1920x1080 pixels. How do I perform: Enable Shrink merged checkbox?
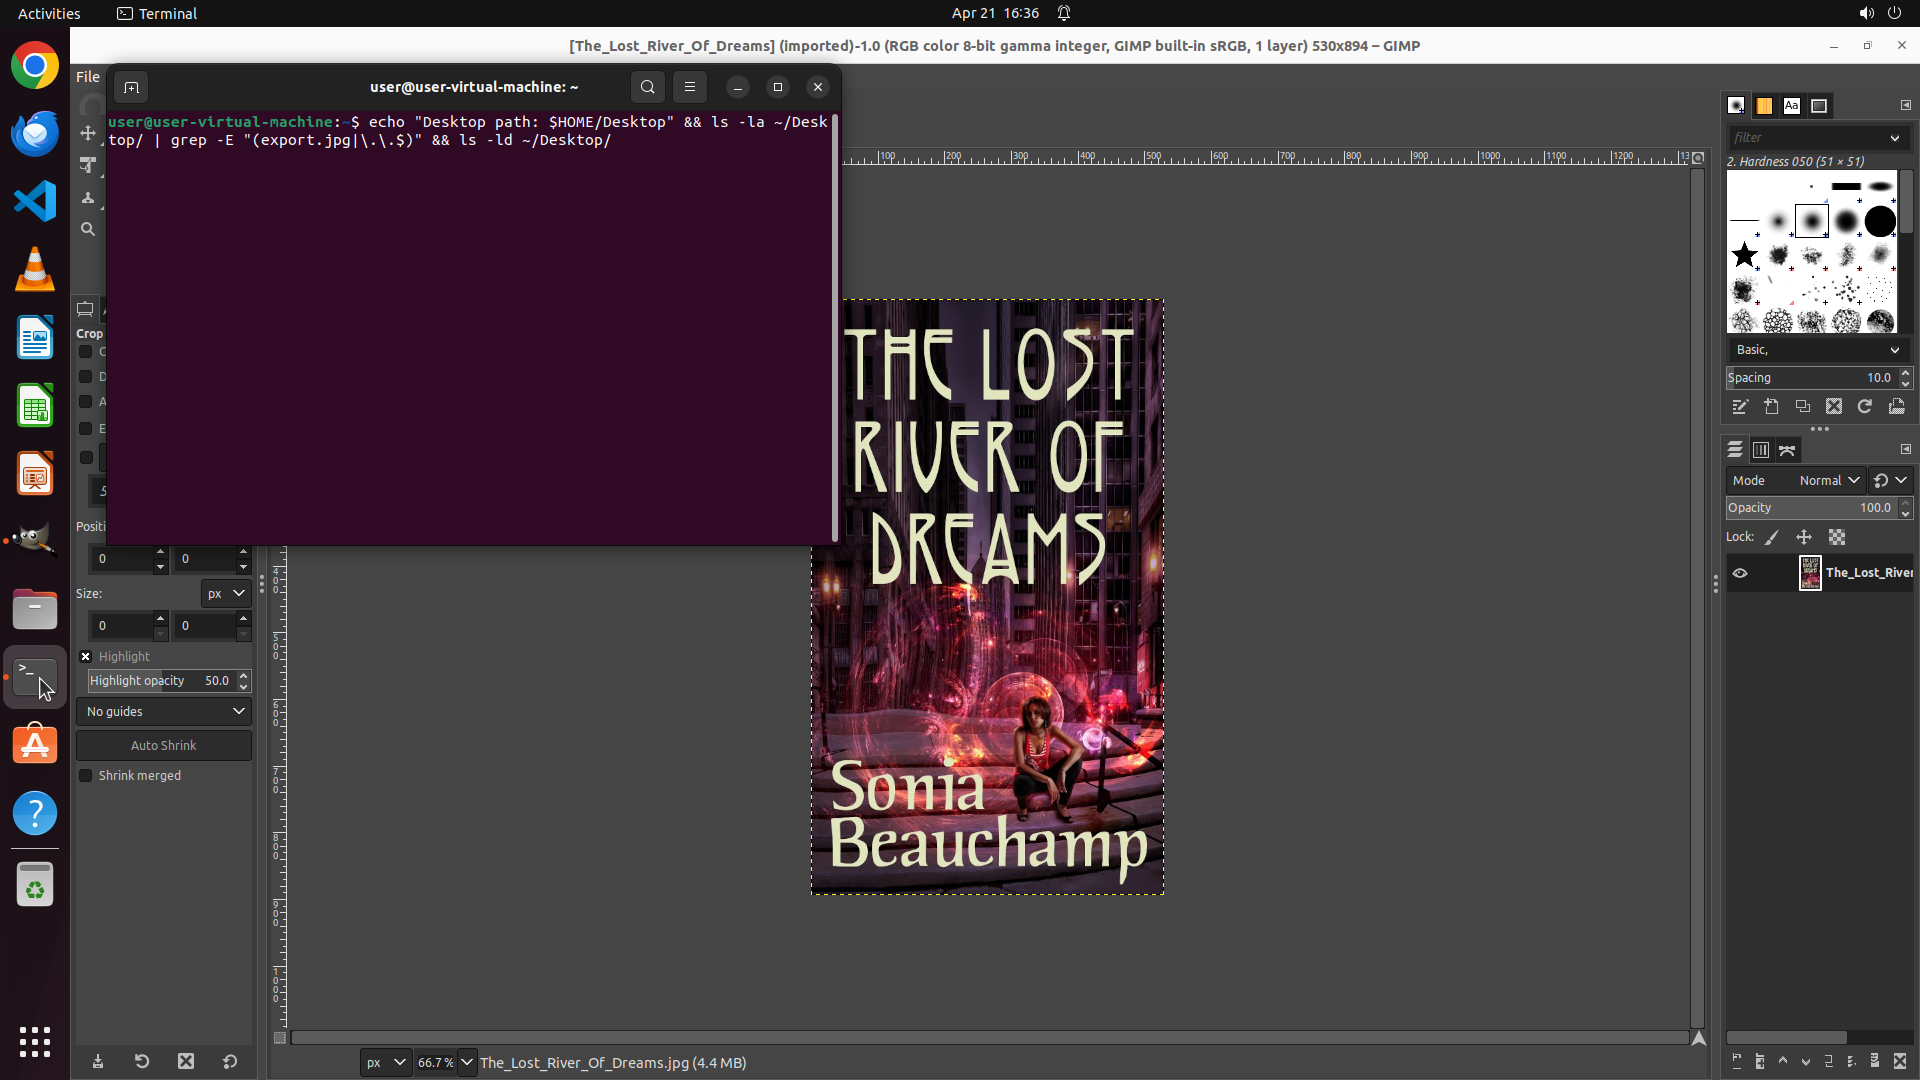(x=86, y=776)
